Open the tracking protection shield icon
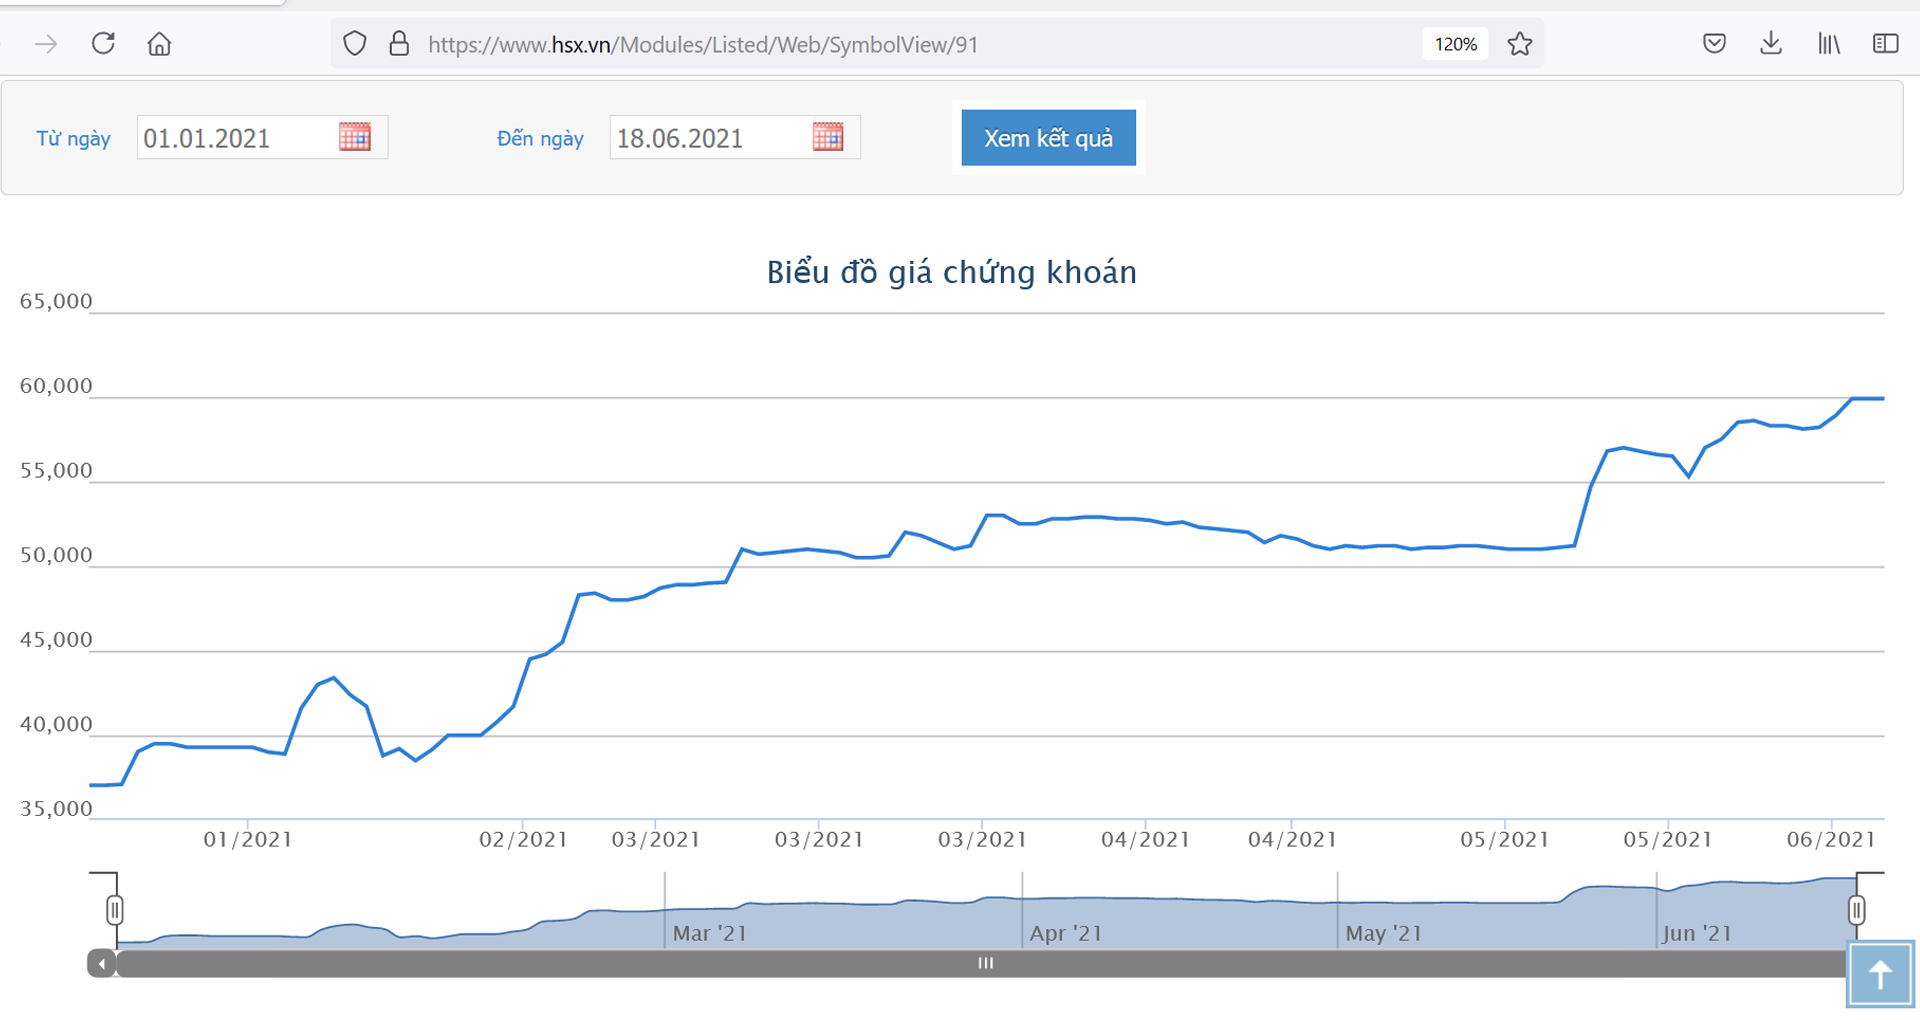Image resolution: width=1920 pixels, height=1020 pixels. (355, 44)
